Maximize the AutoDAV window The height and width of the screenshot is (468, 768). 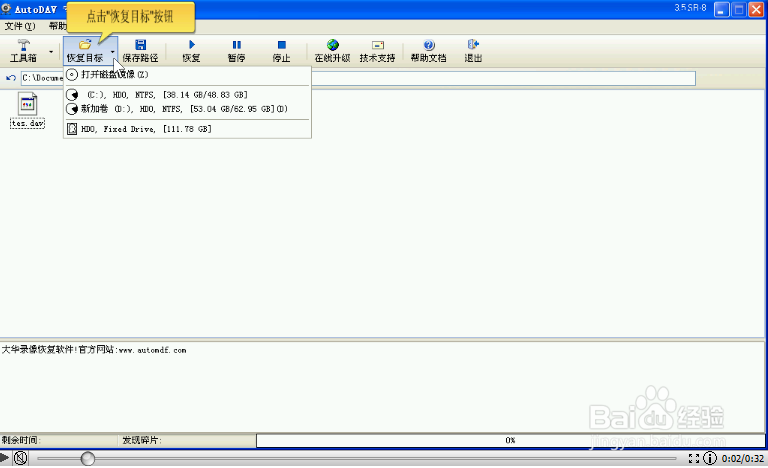[x=739, y=9]
